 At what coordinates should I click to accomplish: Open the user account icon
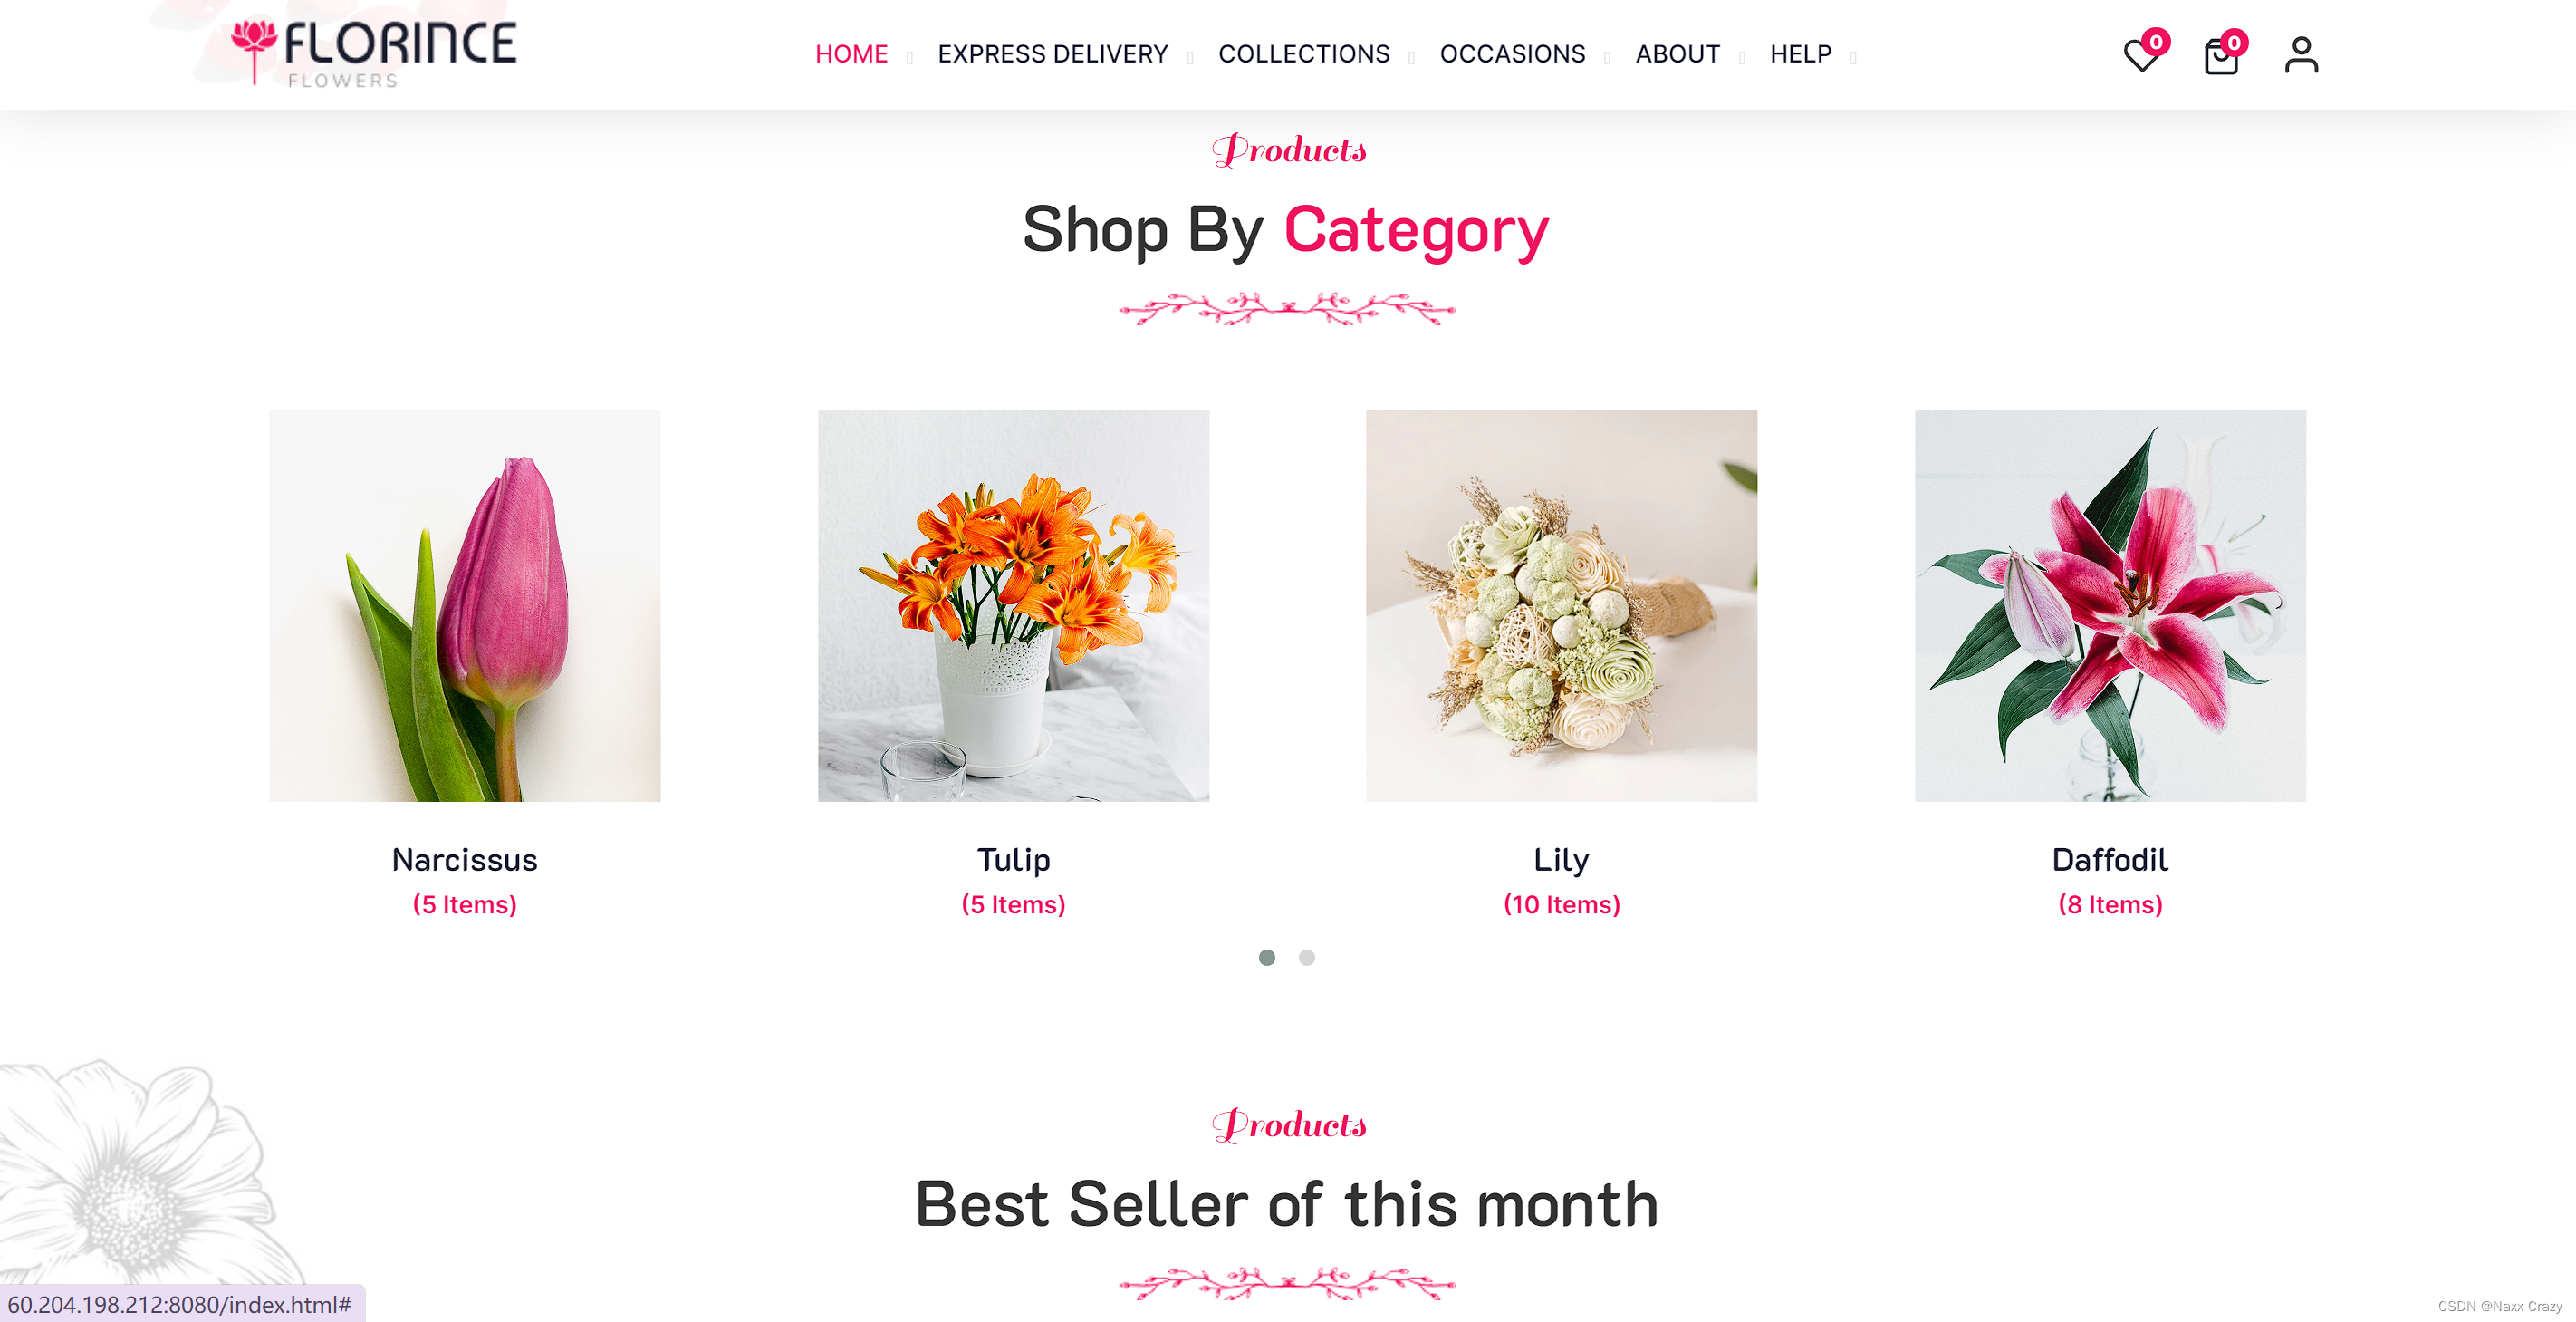coord(2301,55)
